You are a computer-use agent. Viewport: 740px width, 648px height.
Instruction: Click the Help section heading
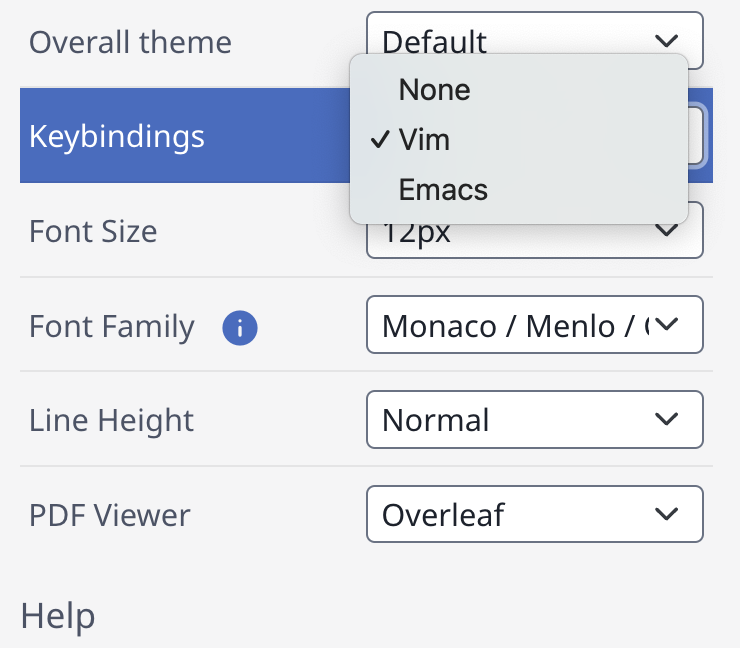(x=58, y=616)
